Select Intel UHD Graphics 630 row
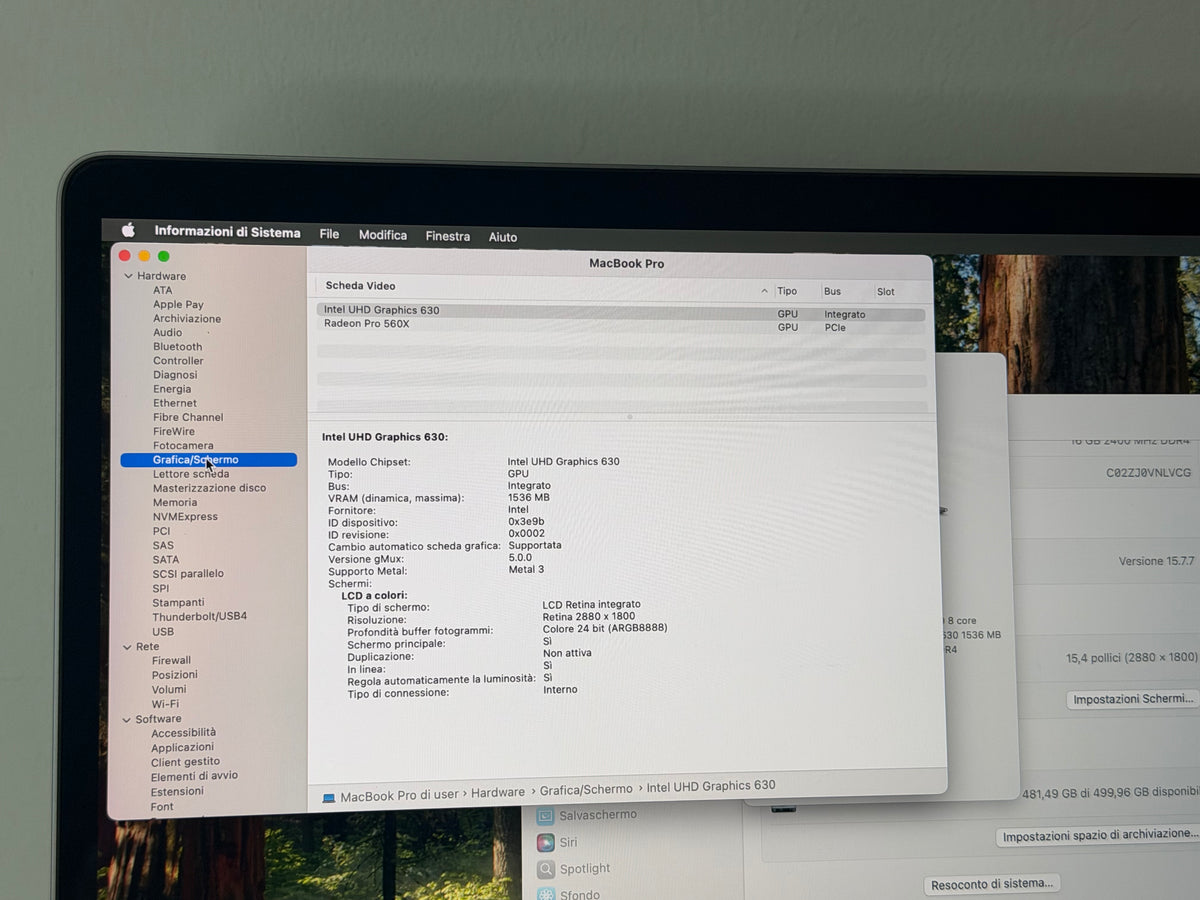 point(621,312)
